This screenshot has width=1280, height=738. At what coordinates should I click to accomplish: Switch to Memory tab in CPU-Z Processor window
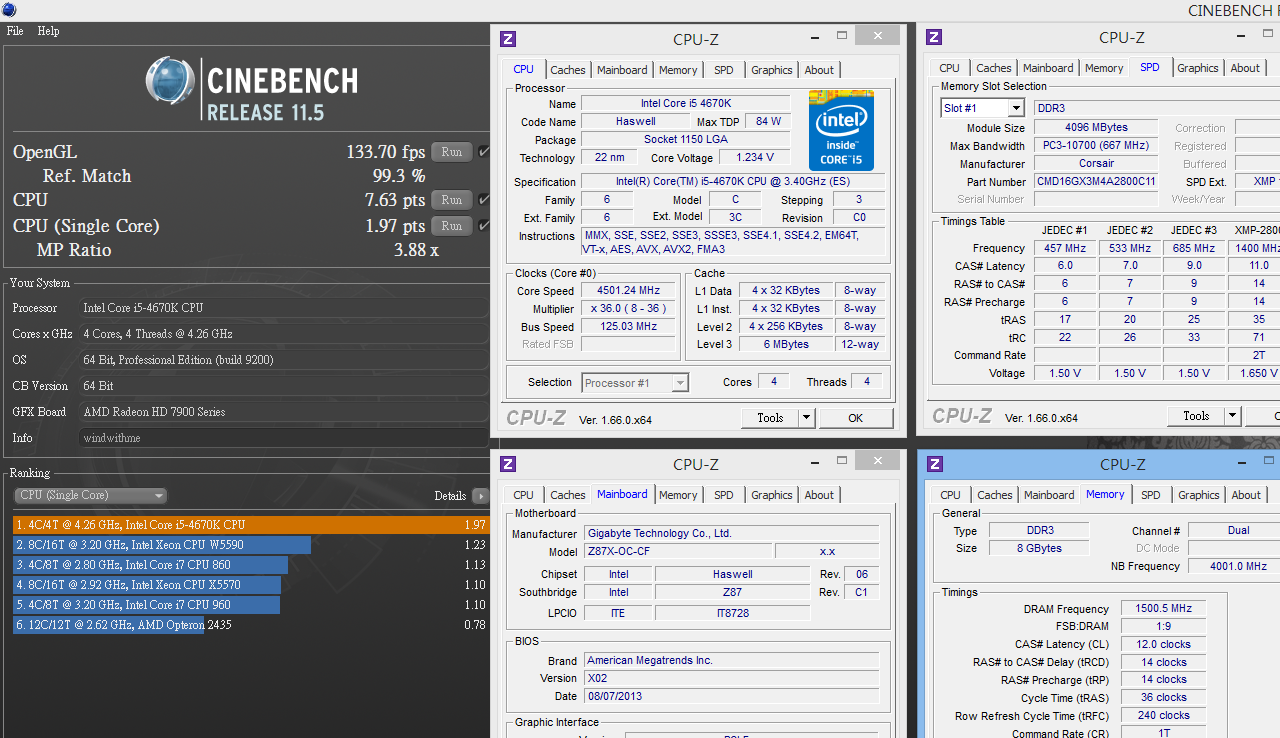click(678, 70)
